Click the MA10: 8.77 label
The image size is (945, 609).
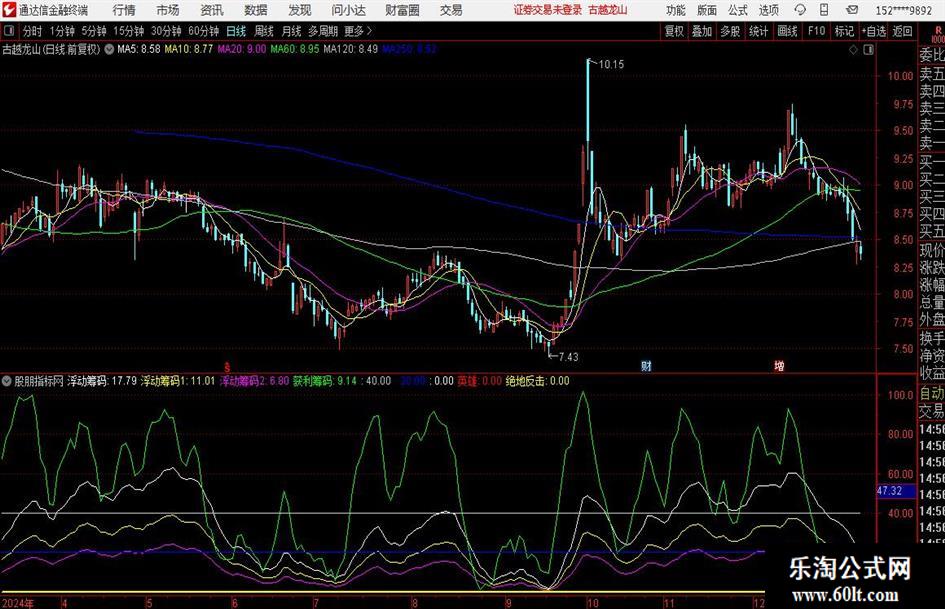click(x=189, y=49)
